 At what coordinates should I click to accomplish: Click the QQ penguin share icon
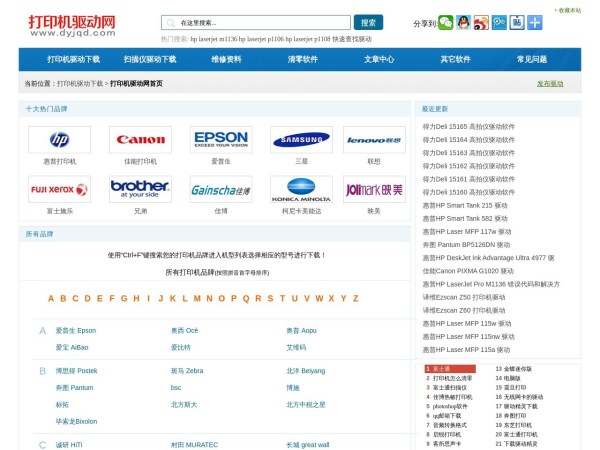(x=463, y=22)
